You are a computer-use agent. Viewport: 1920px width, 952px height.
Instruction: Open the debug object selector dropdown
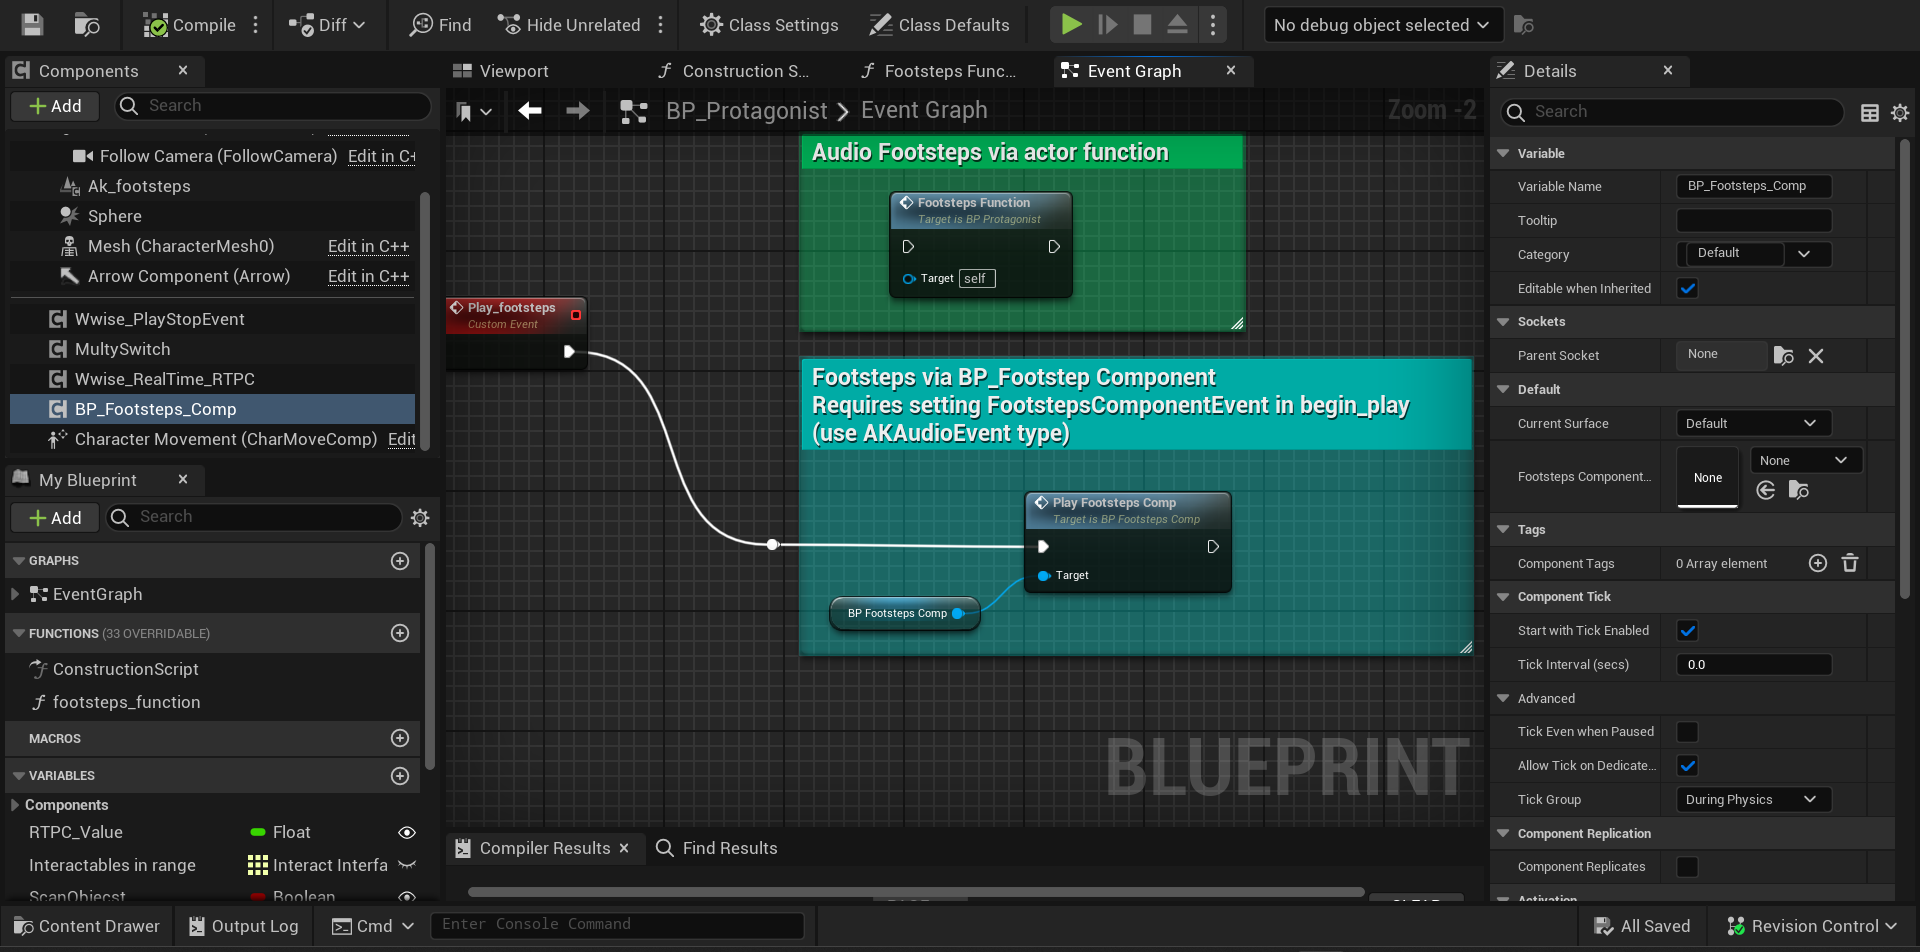pos(1382,25)
